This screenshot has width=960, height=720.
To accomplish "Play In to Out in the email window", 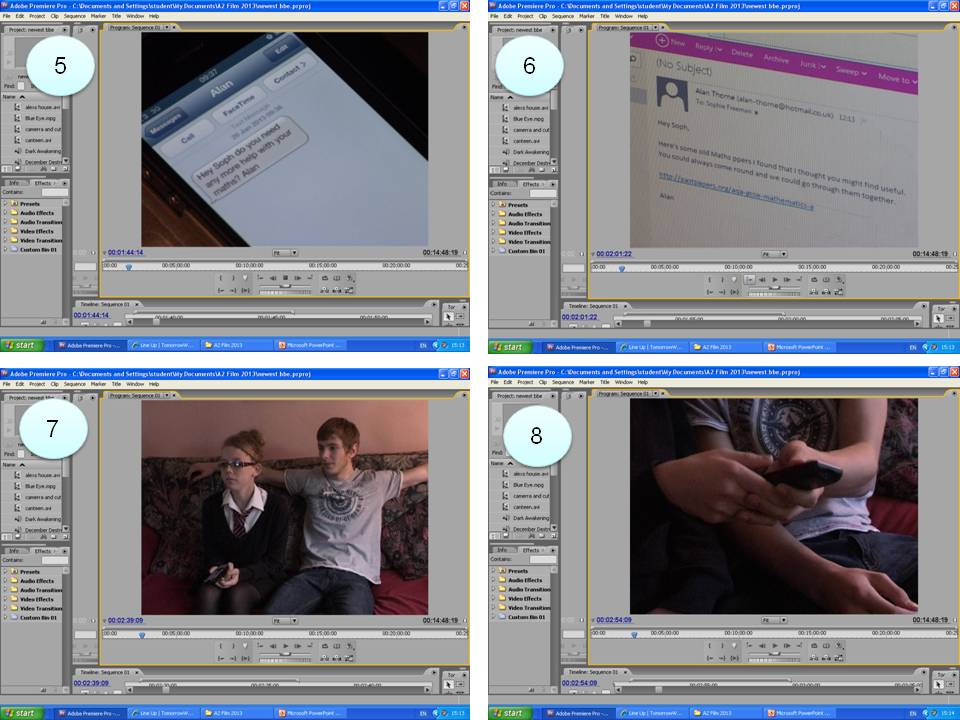I will pyautogui.click(x=734, y=291).
